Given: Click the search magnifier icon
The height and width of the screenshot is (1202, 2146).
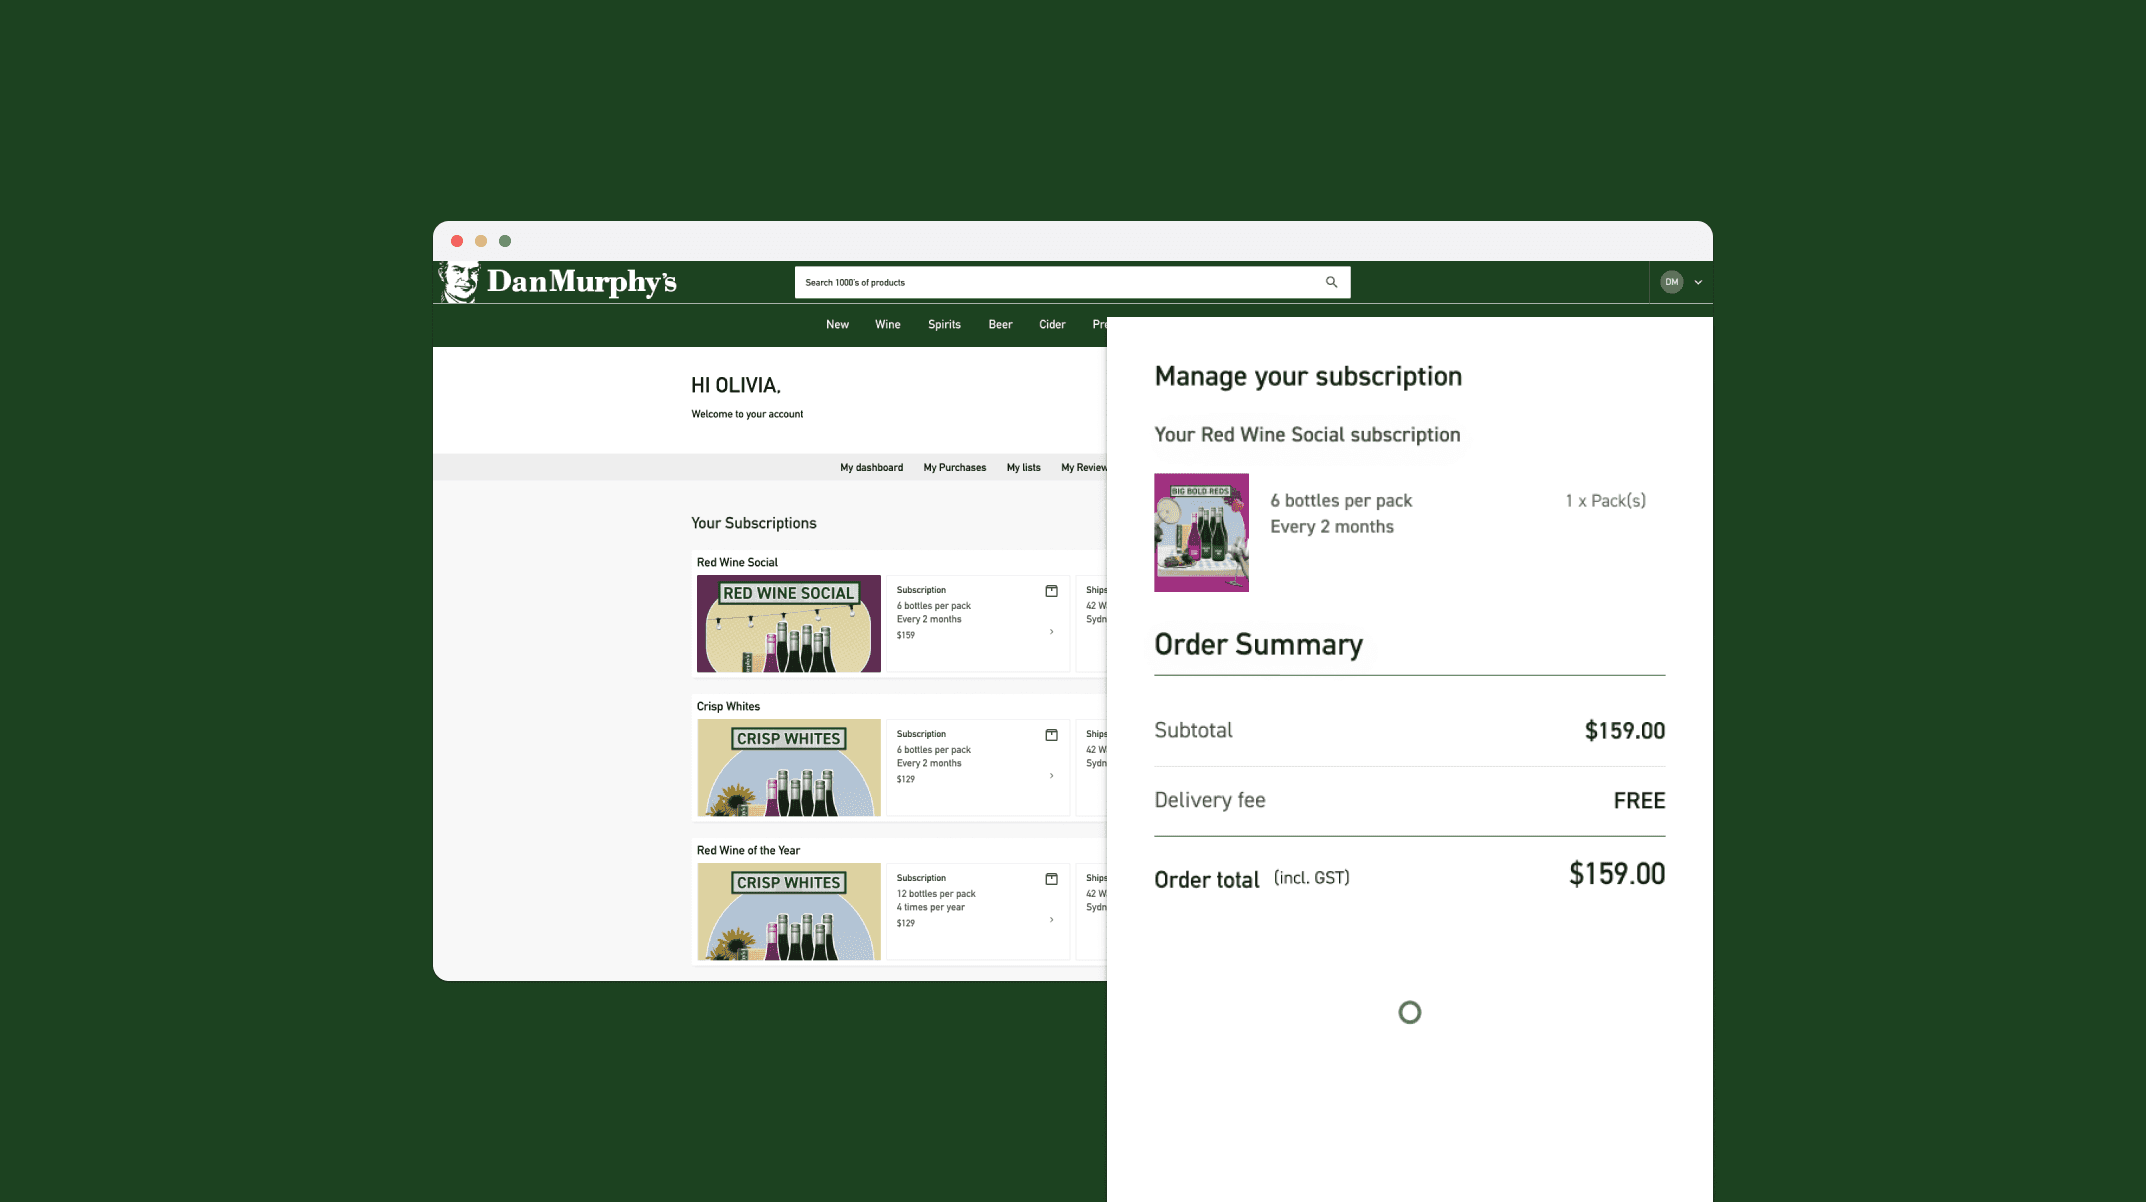Looking at the screenshot, I should (1331, 282).
